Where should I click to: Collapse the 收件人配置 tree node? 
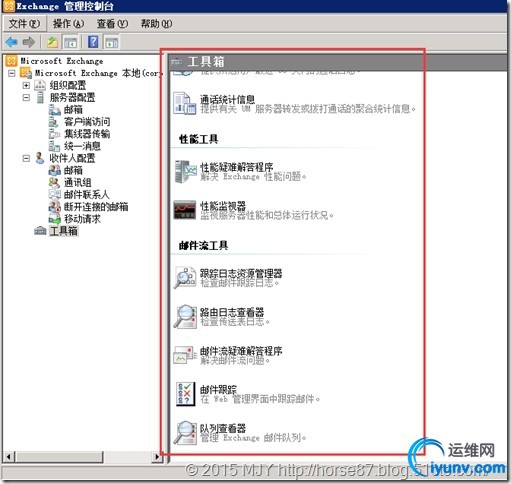pos(26,158)
